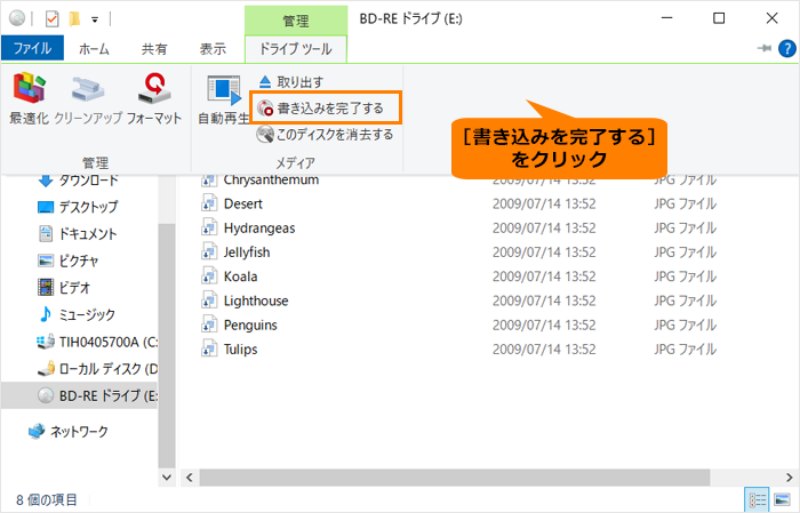Image resolution: width=800 pixels, height=513 pixels.
Task: Click the ミュージック note icon
Action: point(45,314)
